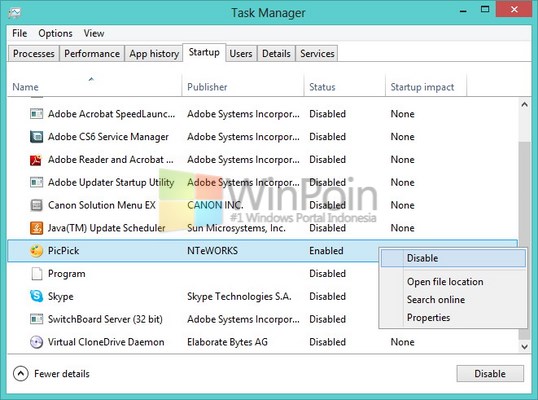The image size is (538, 400).
Task: Click the CANON INC. publisher cell
Action: coord(215,205)
